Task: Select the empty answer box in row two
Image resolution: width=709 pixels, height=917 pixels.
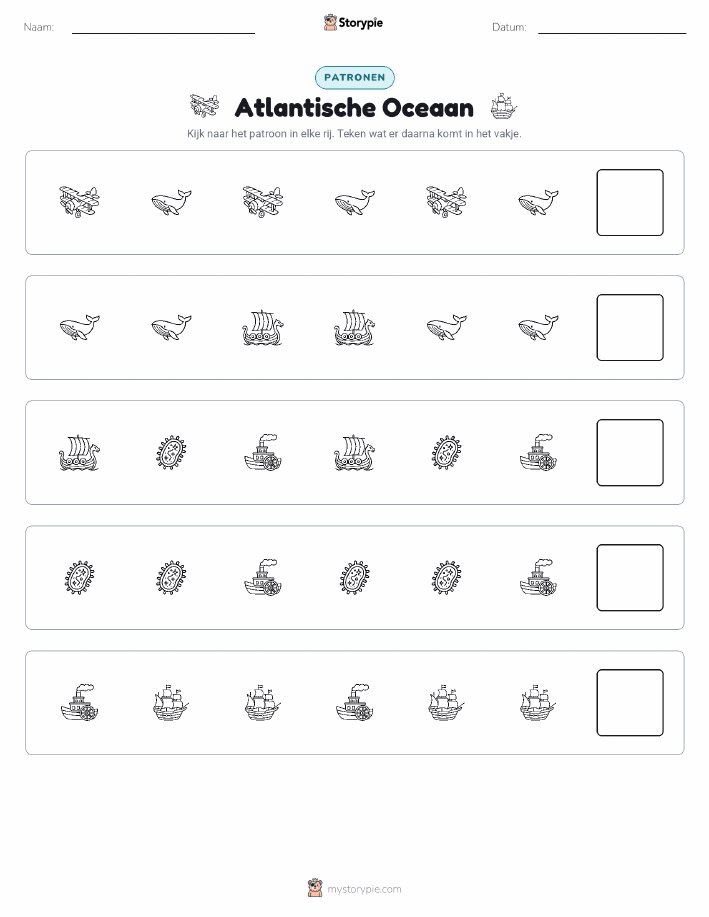Action: point(630,328)
